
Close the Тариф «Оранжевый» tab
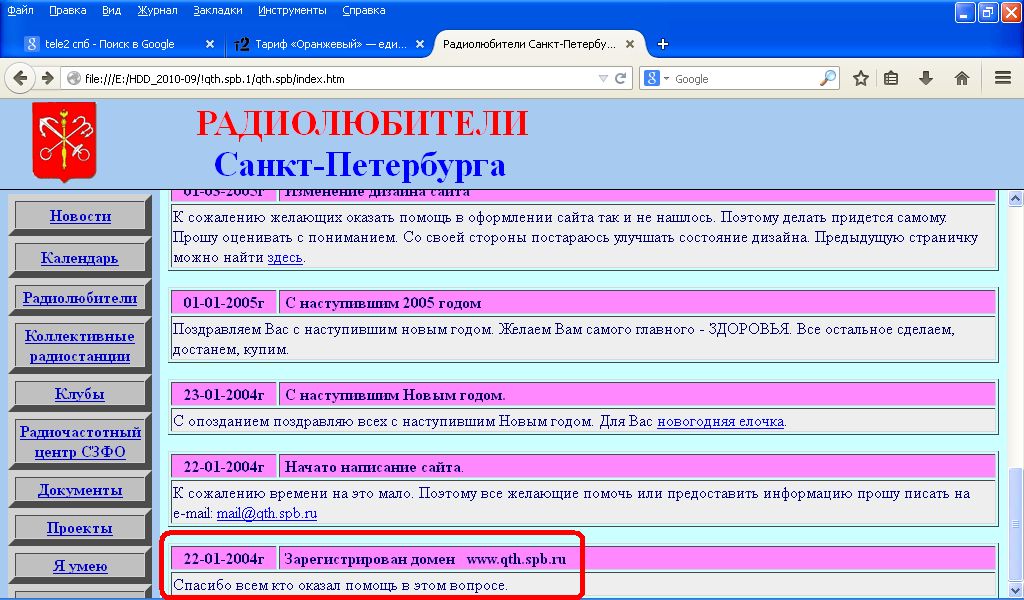click(420, 44)
